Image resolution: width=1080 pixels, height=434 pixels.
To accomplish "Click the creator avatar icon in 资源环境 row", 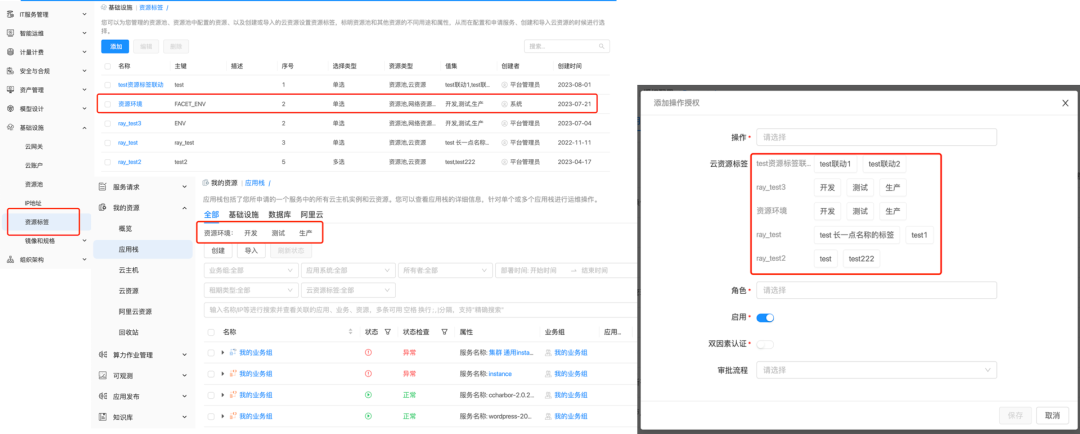I will [x=505, y=104].
